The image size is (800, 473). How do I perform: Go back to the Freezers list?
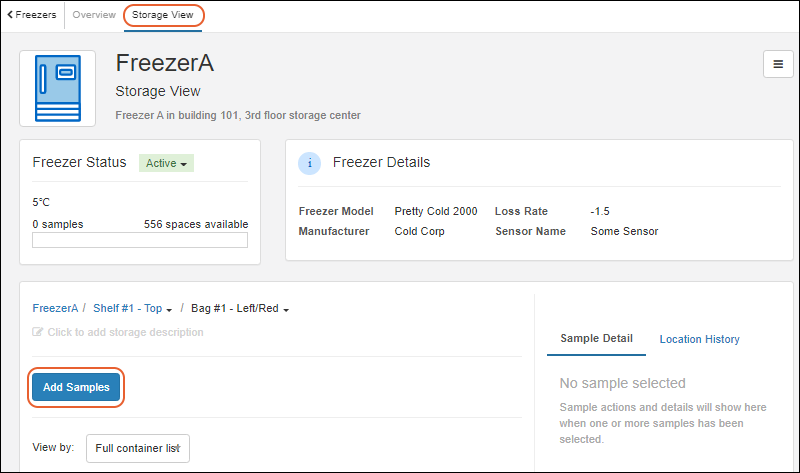[32, 15]
